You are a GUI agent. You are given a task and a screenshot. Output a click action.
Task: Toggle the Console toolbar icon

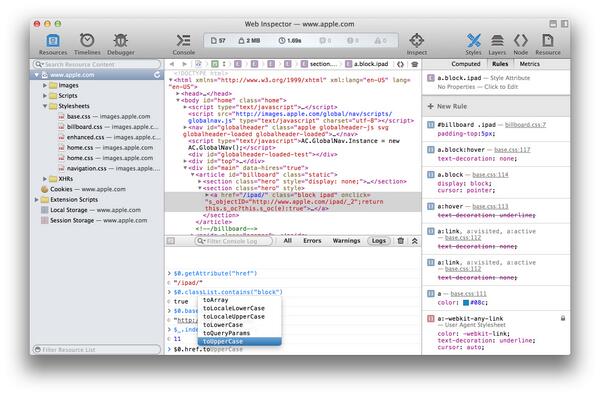tap(184, 41)
